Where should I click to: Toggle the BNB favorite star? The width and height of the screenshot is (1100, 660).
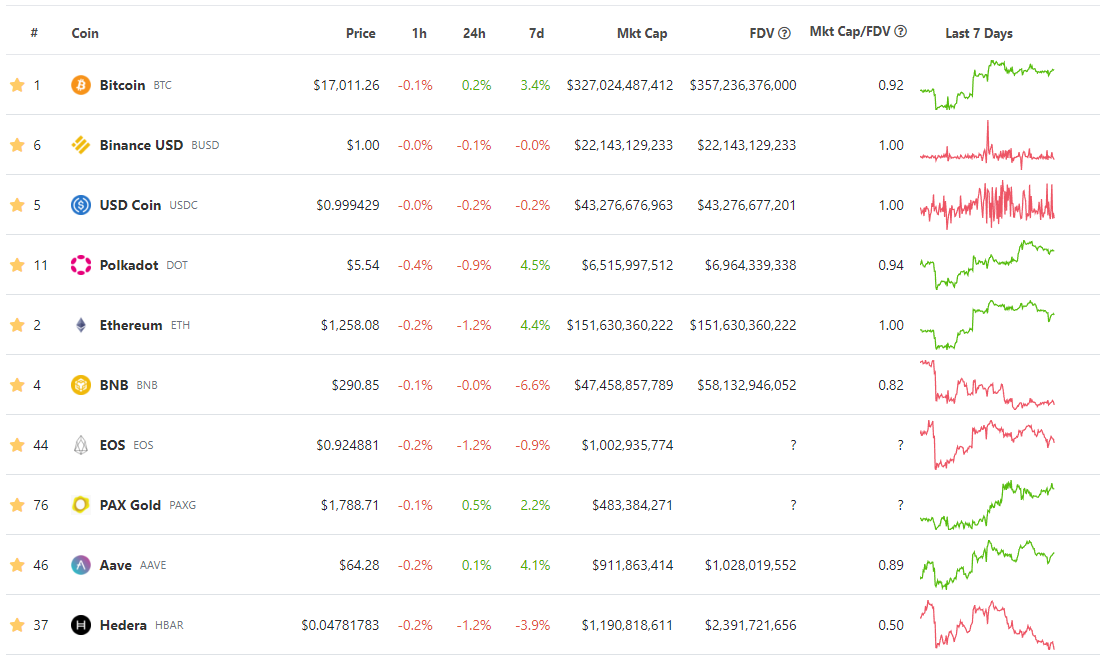coord(18,385)
